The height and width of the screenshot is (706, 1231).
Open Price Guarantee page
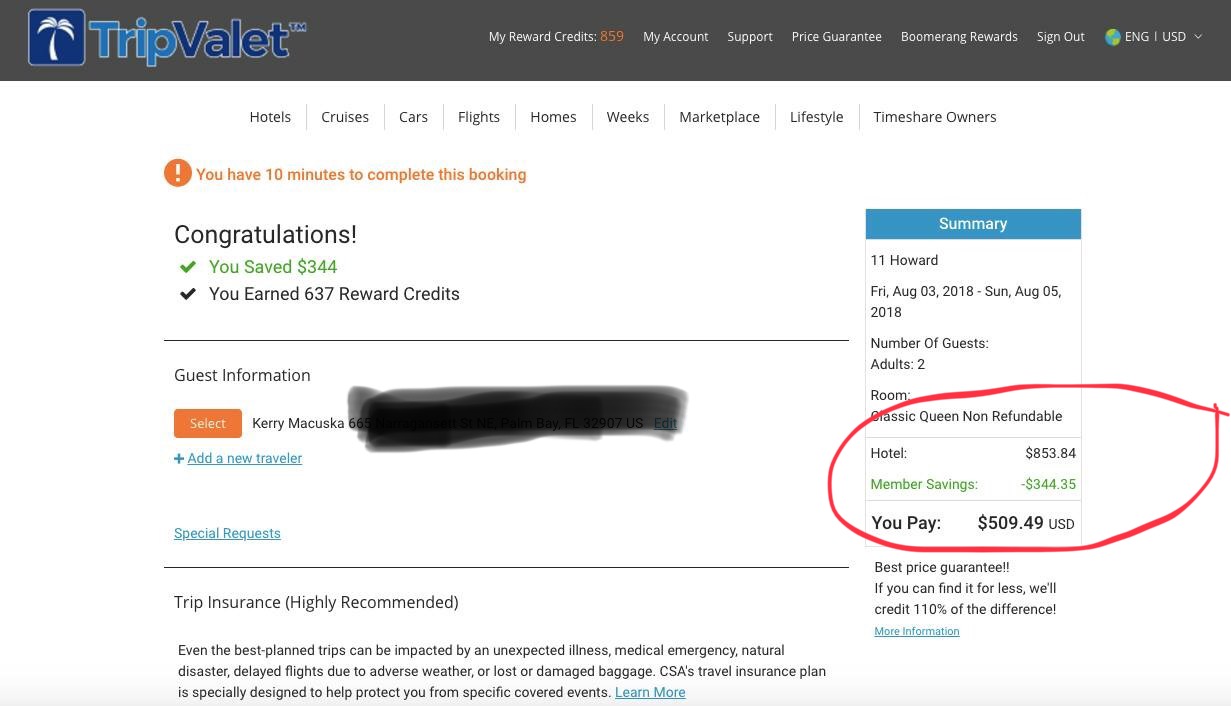[836, 37]
